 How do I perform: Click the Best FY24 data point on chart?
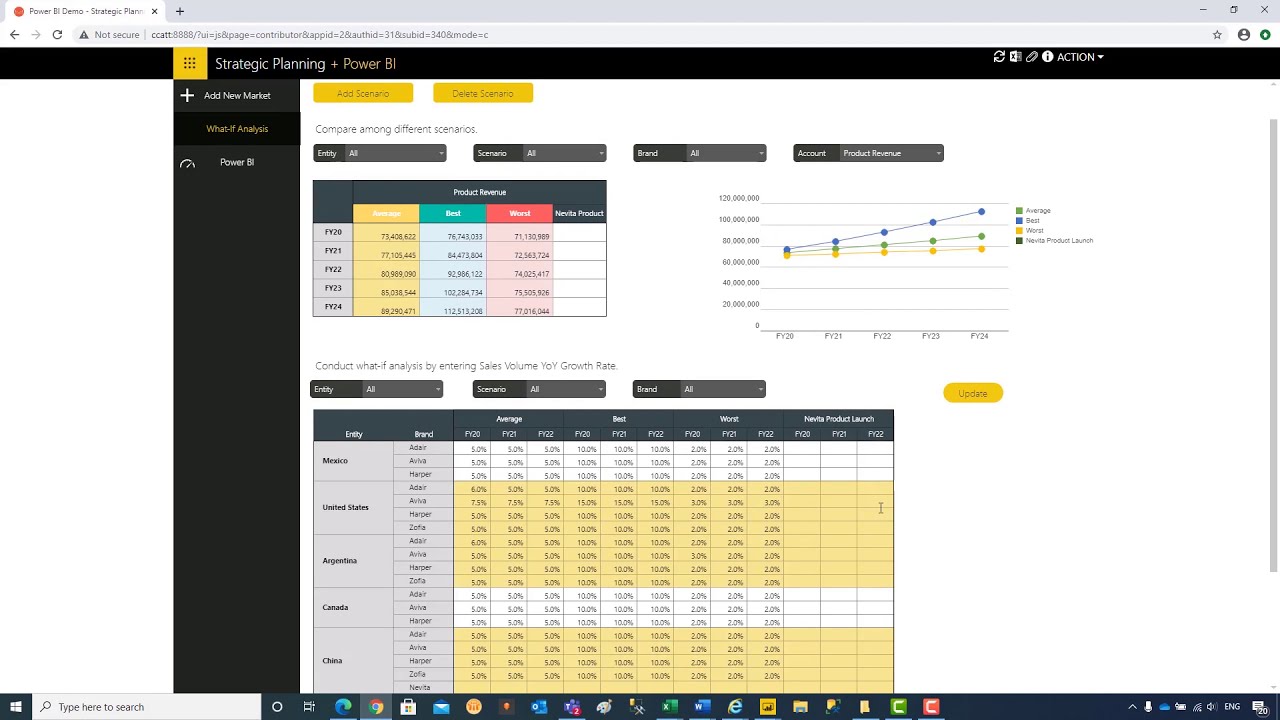tap(981, 211)
